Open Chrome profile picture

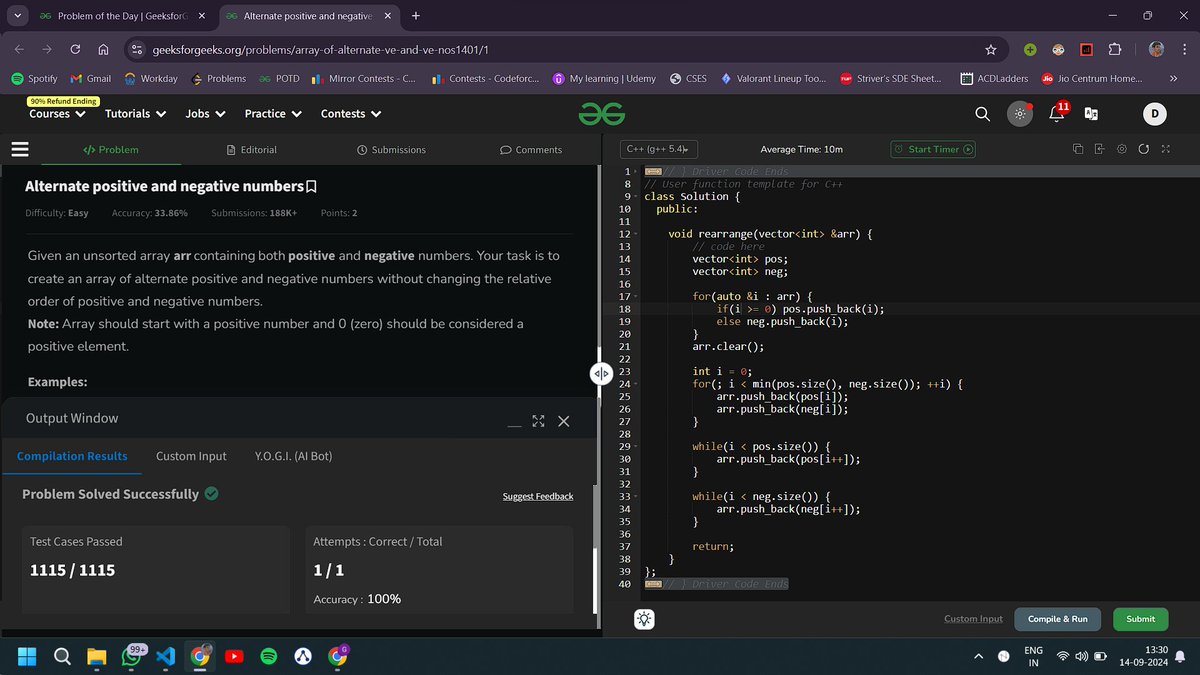1156,49
